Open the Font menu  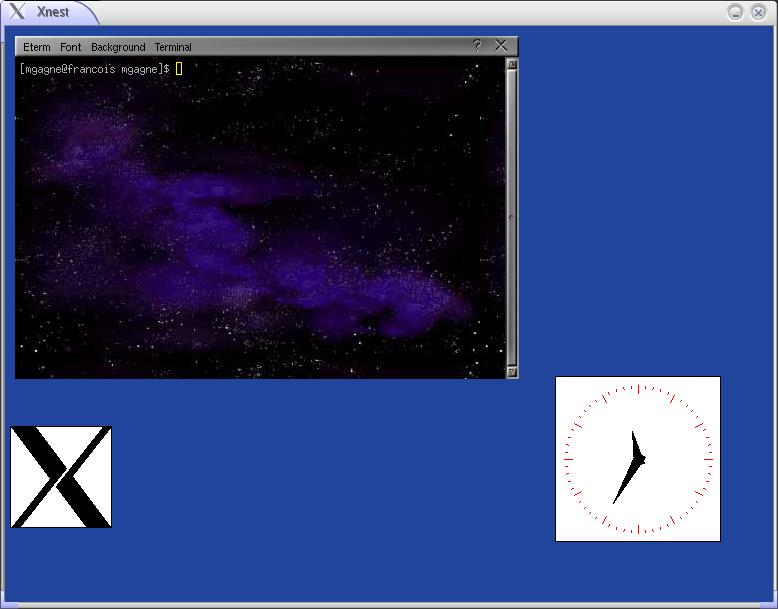pyautogui.click(x=71, y=47)
